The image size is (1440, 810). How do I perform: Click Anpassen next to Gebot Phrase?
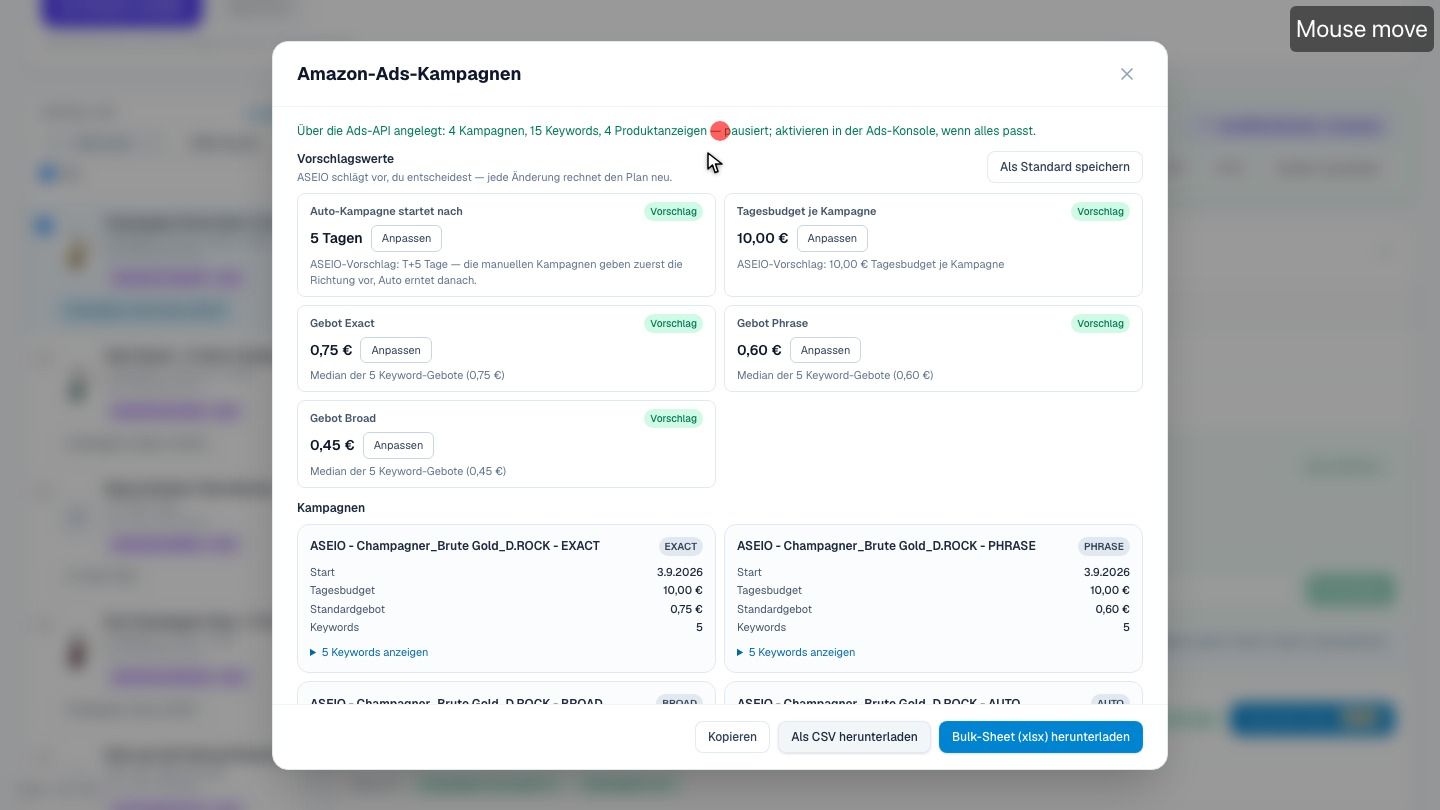(x=825, y=350)
